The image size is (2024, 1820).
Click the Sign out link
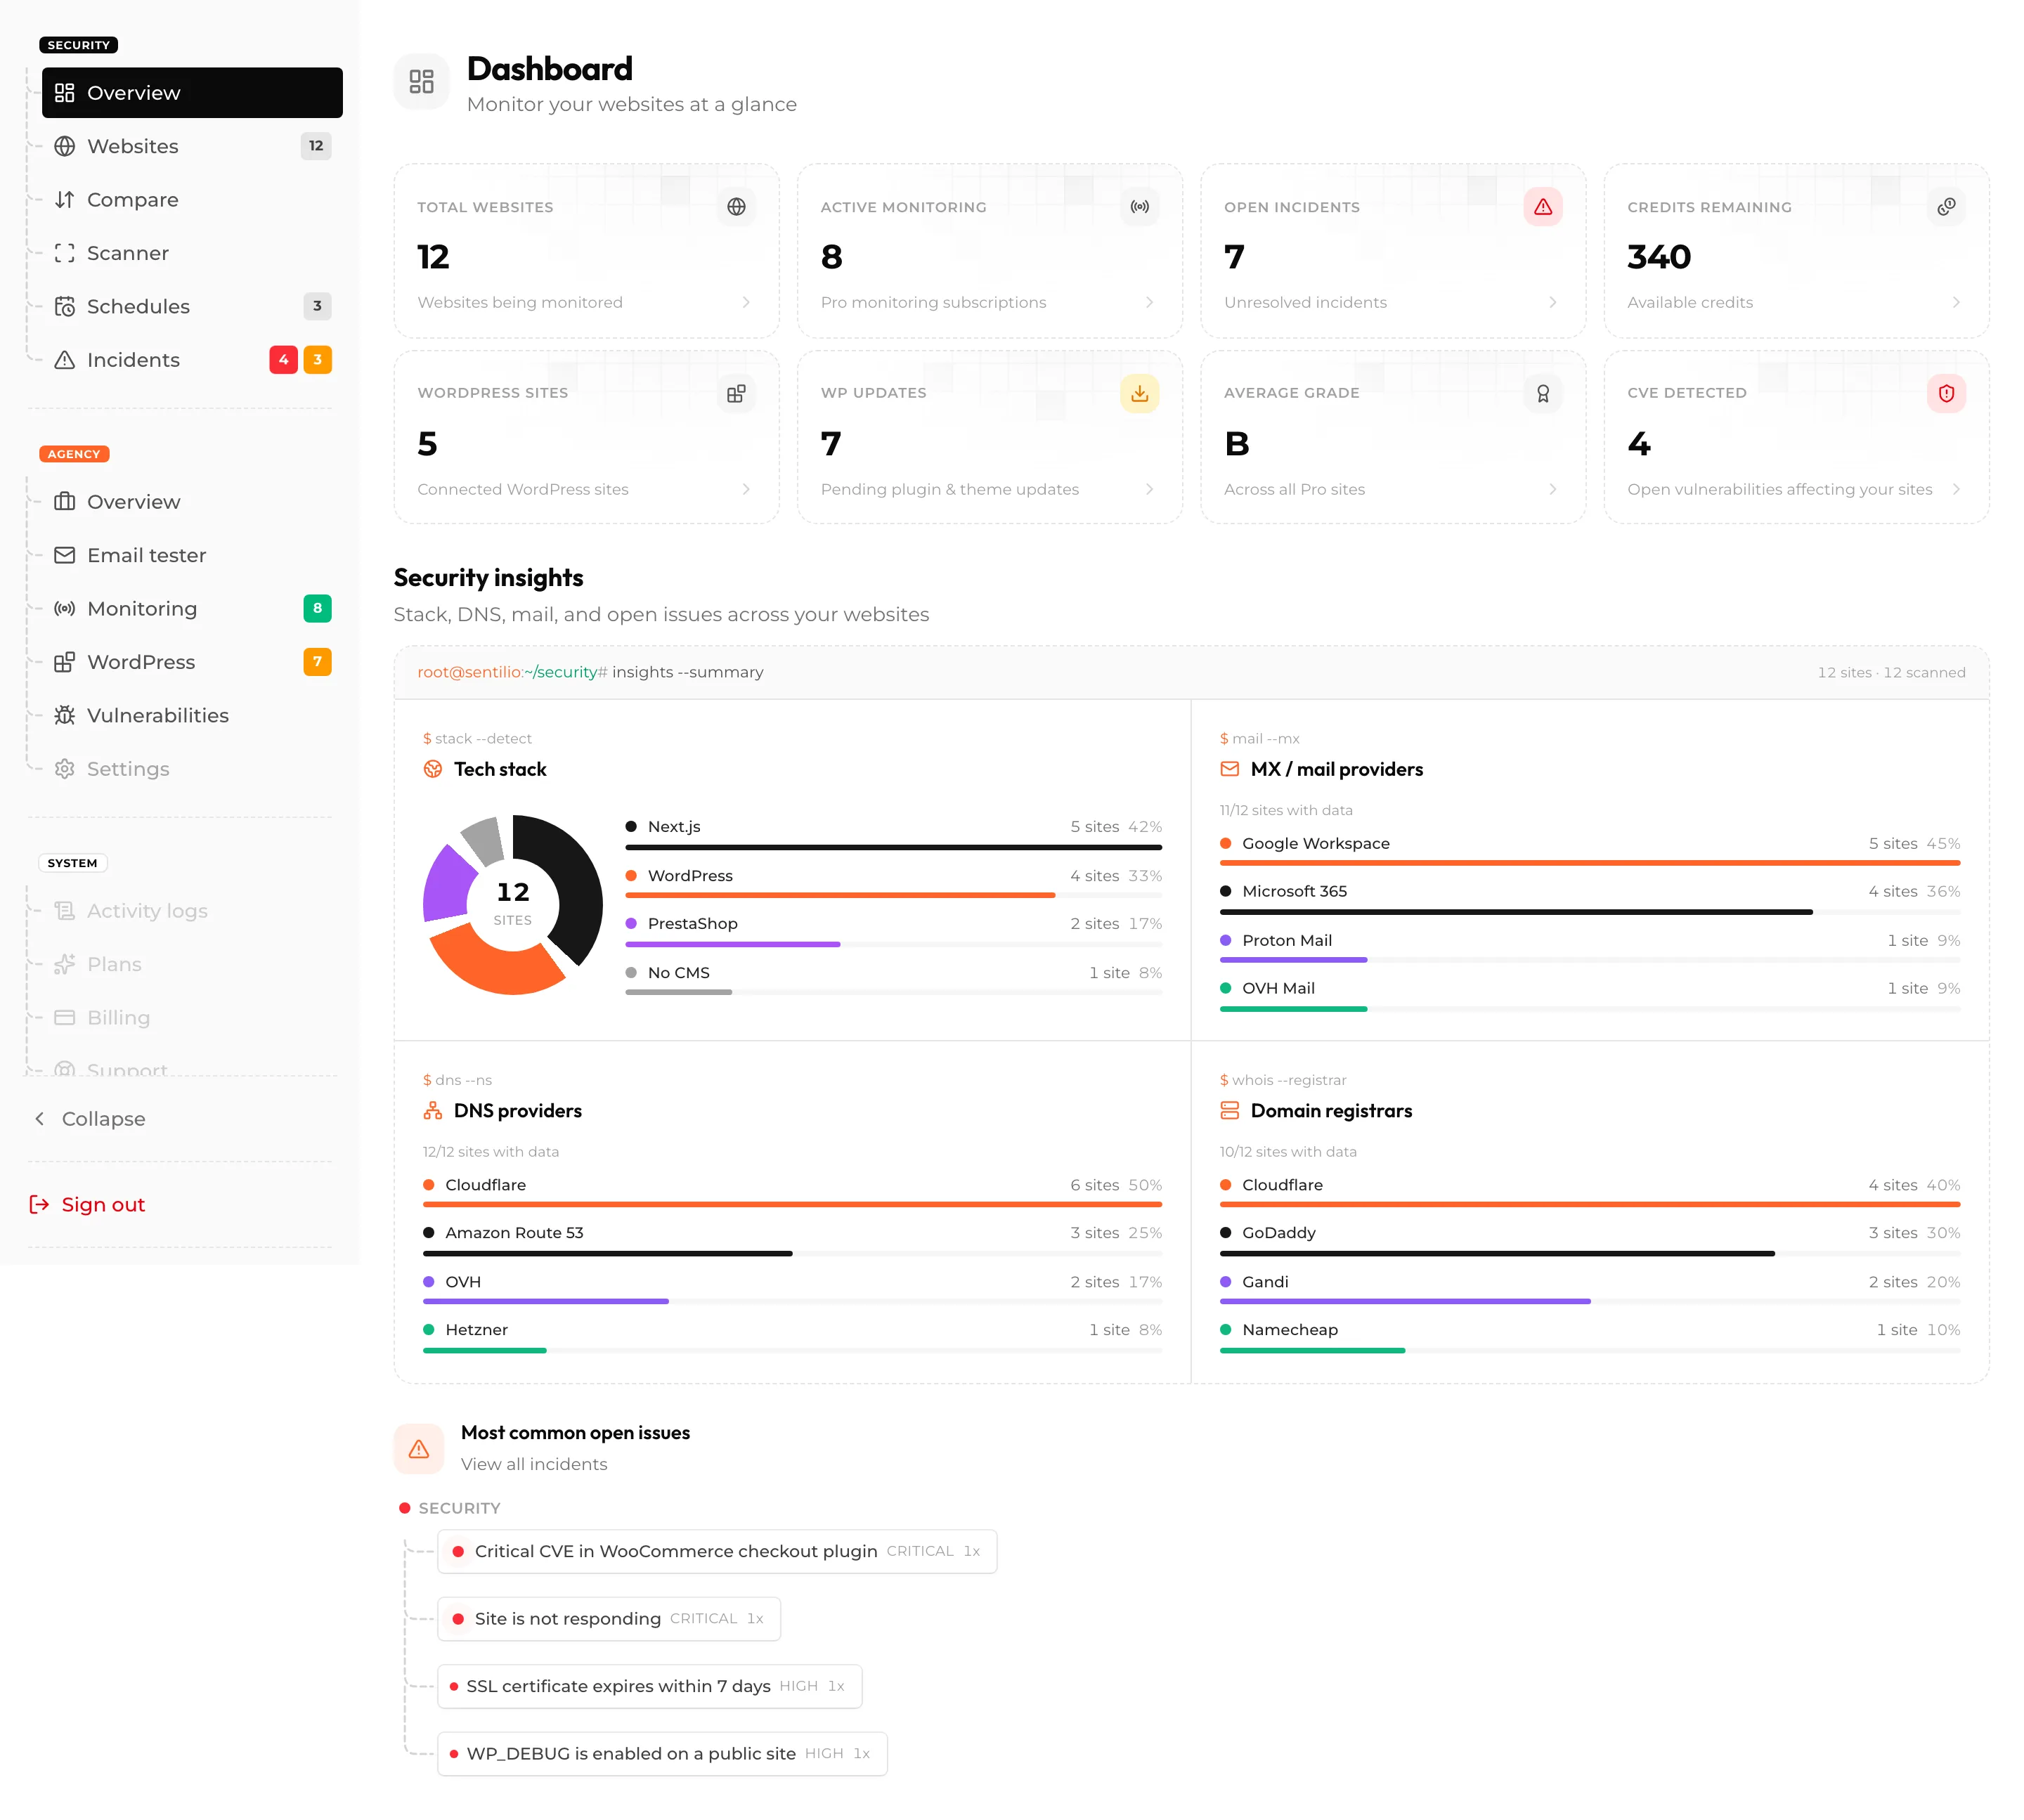[x=103, y=1205]
